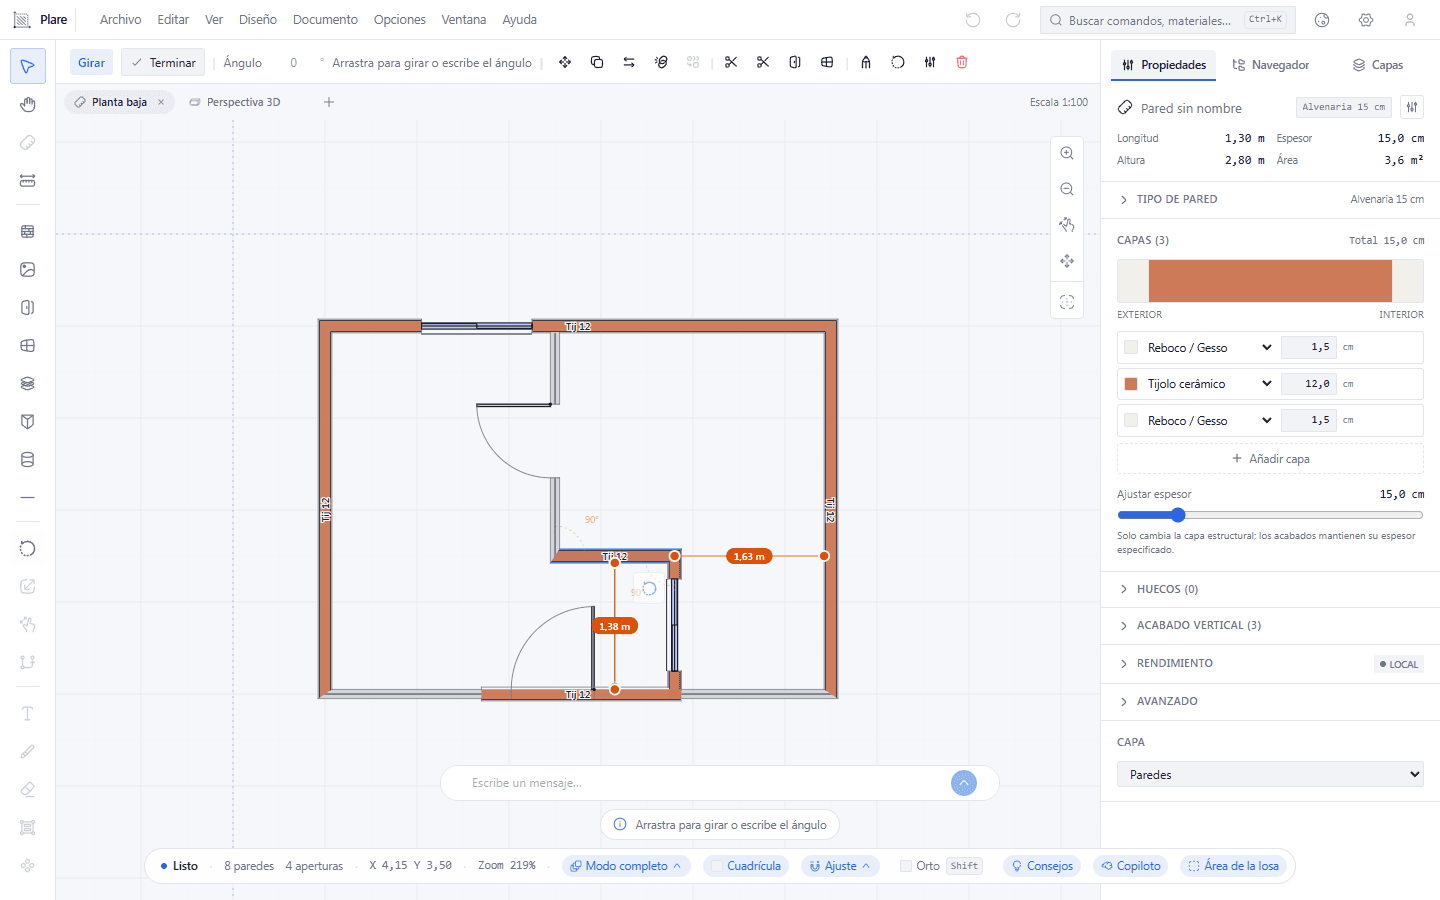
Task: Click Añadir capa button
Action: point(1270,459)
